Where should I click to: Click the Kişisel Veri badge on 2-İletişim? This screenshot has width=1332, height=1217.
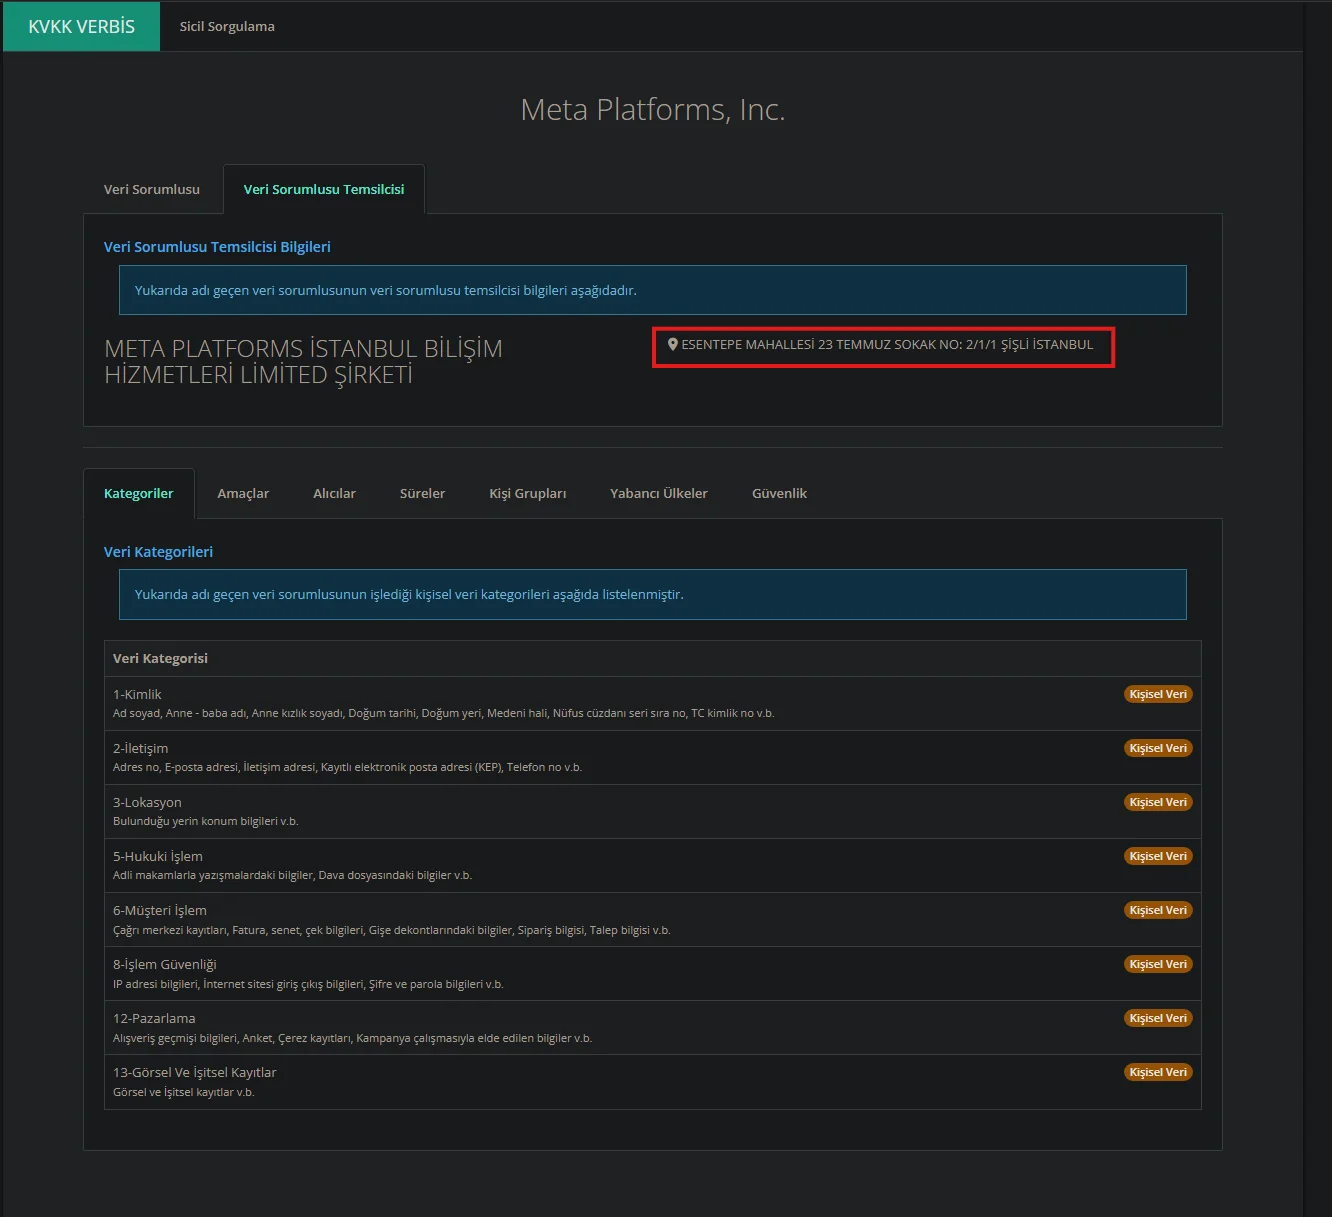coord(1158,748)
